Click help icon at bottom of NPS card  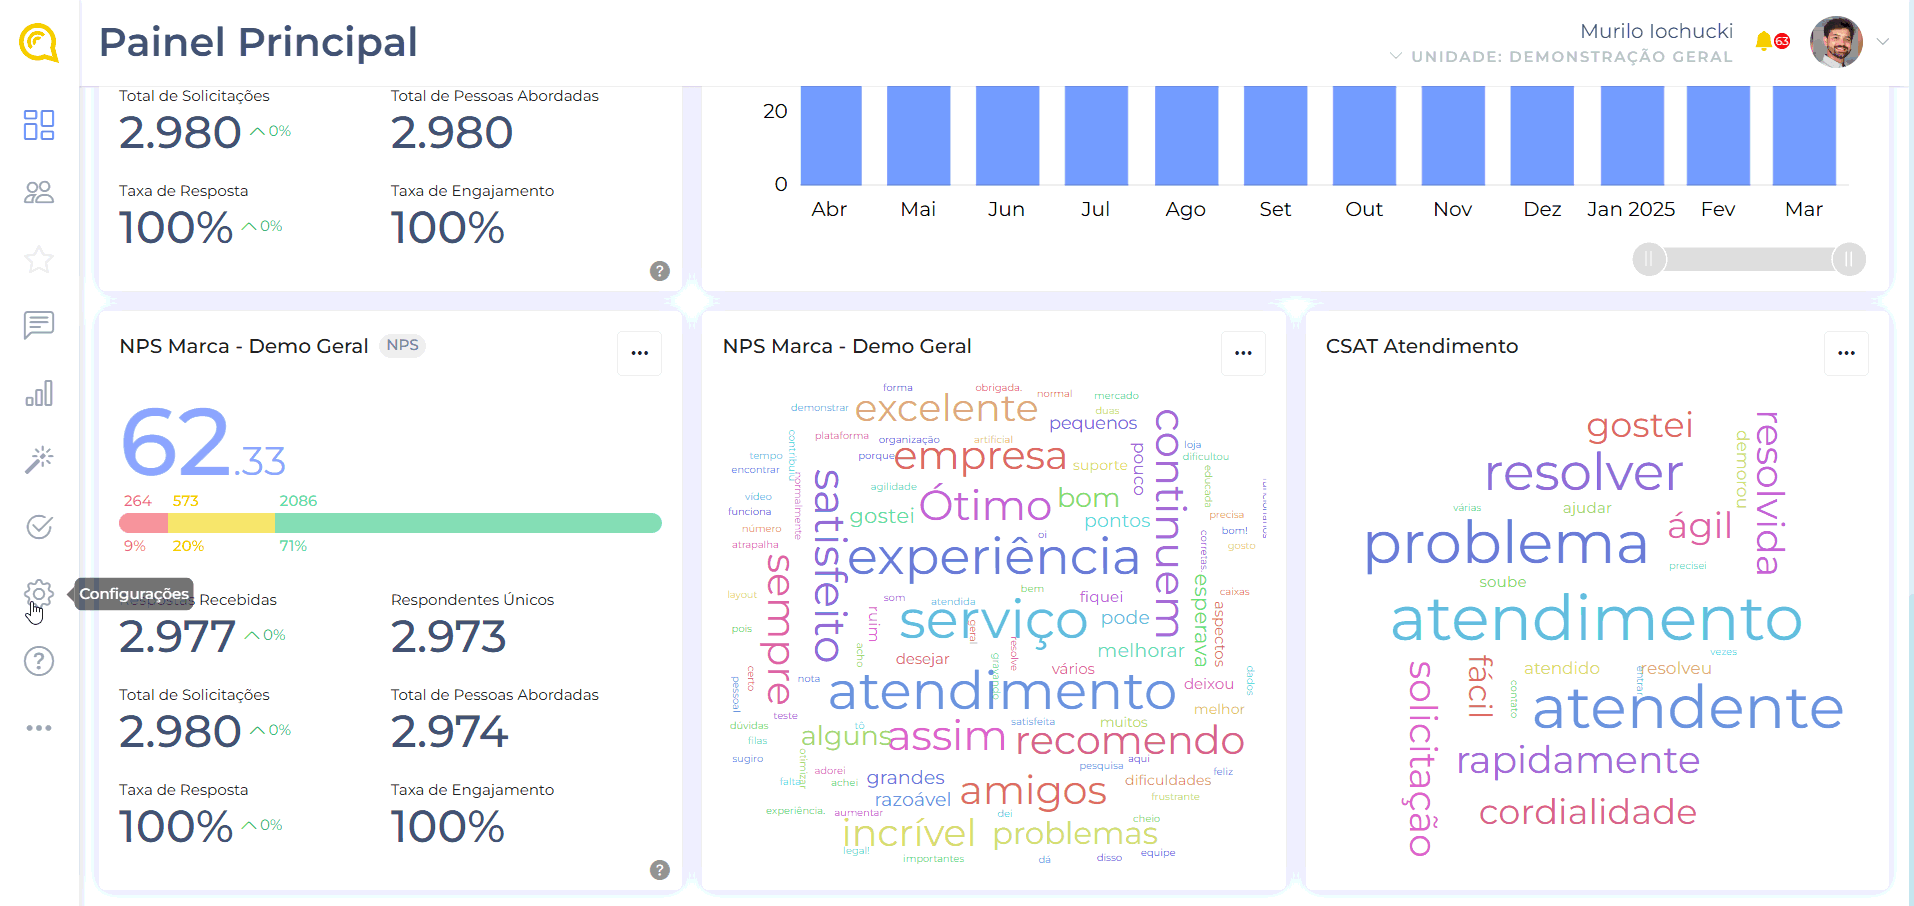(660, 870)
